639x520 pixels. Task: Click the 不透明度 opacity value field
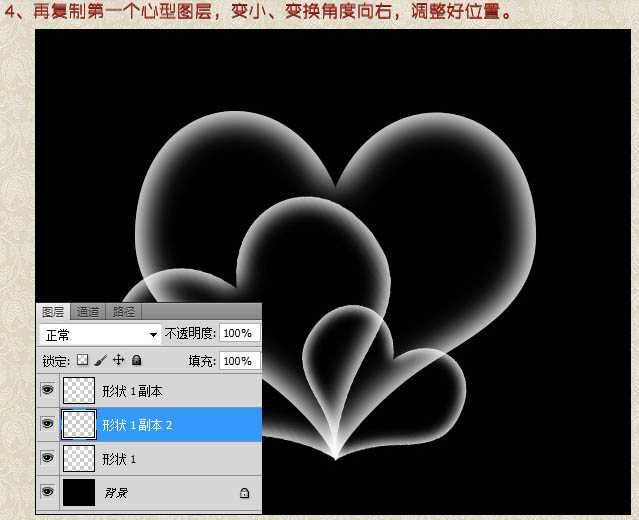(238, 333)
